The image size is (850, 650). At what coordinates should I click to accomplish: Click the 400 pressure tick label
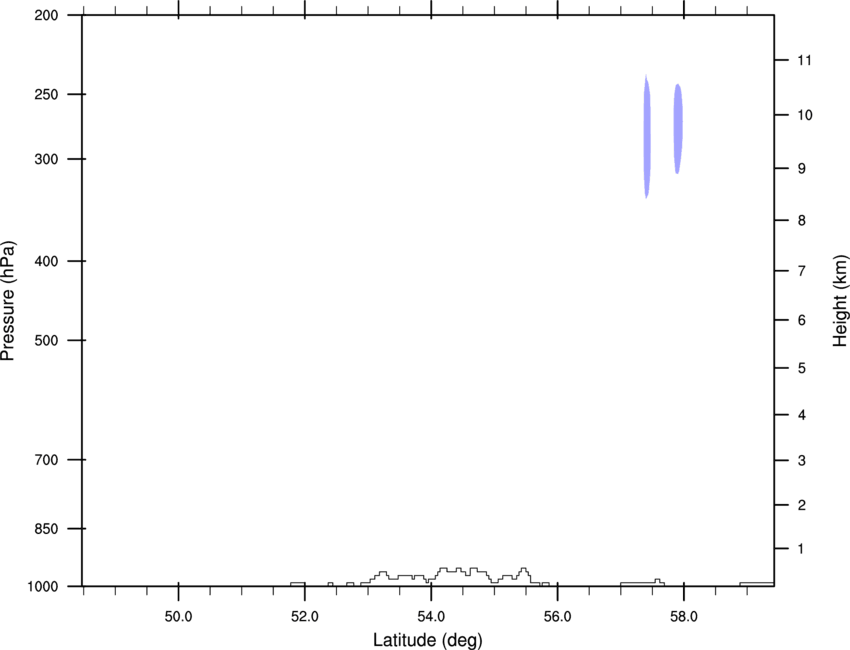point(46,261)
